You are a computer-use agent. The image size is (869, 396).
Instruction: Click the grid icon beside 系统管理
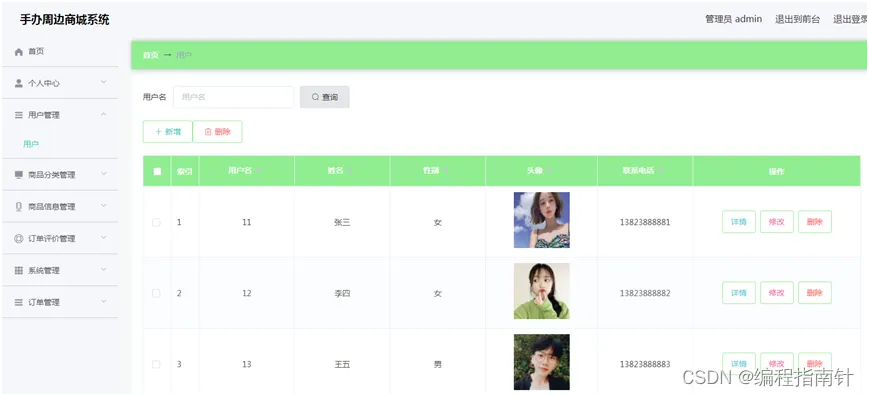[19, 271]
